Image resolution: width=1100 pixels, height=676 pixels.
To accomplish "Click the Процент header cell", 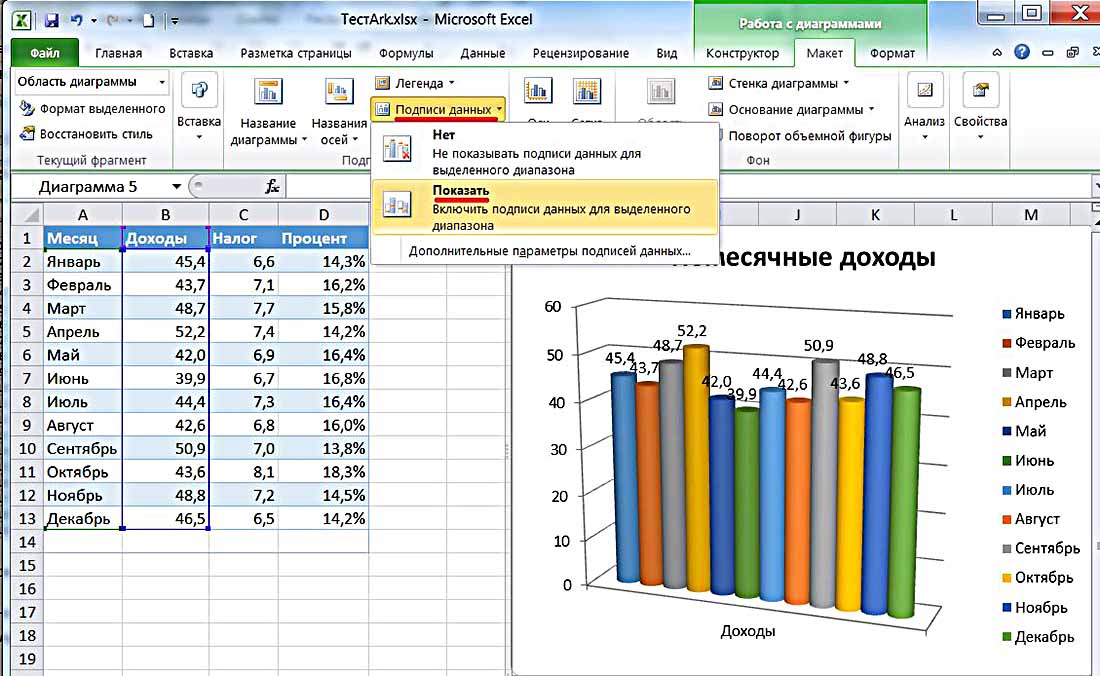I will [323, 238].
